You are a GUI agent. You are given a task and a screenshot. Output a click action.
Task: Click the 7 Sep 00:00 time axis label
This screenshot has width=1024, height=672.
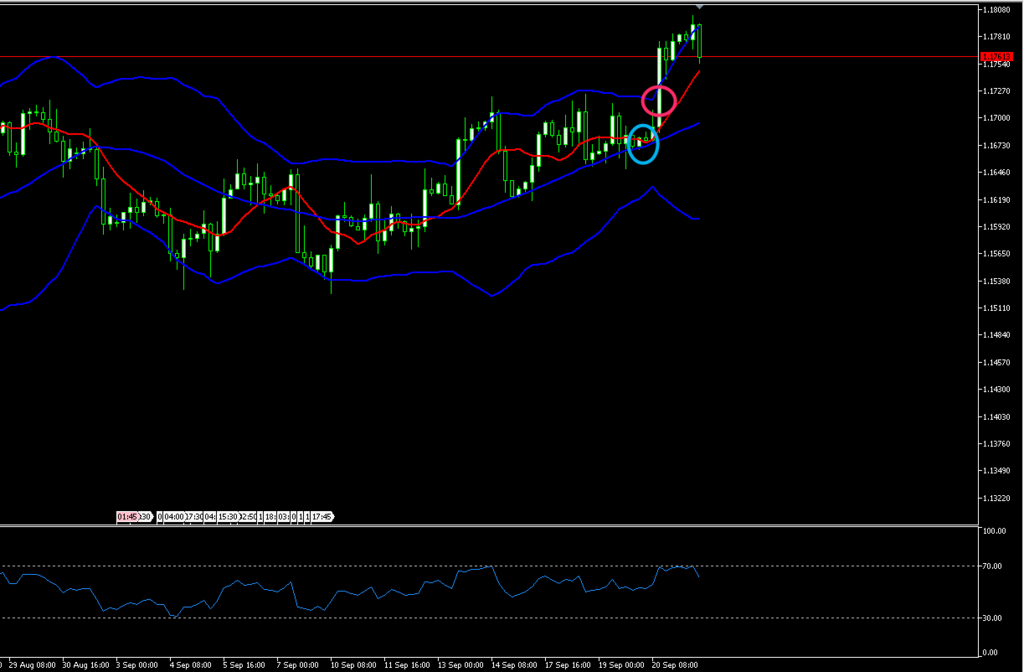pos(298,665)
